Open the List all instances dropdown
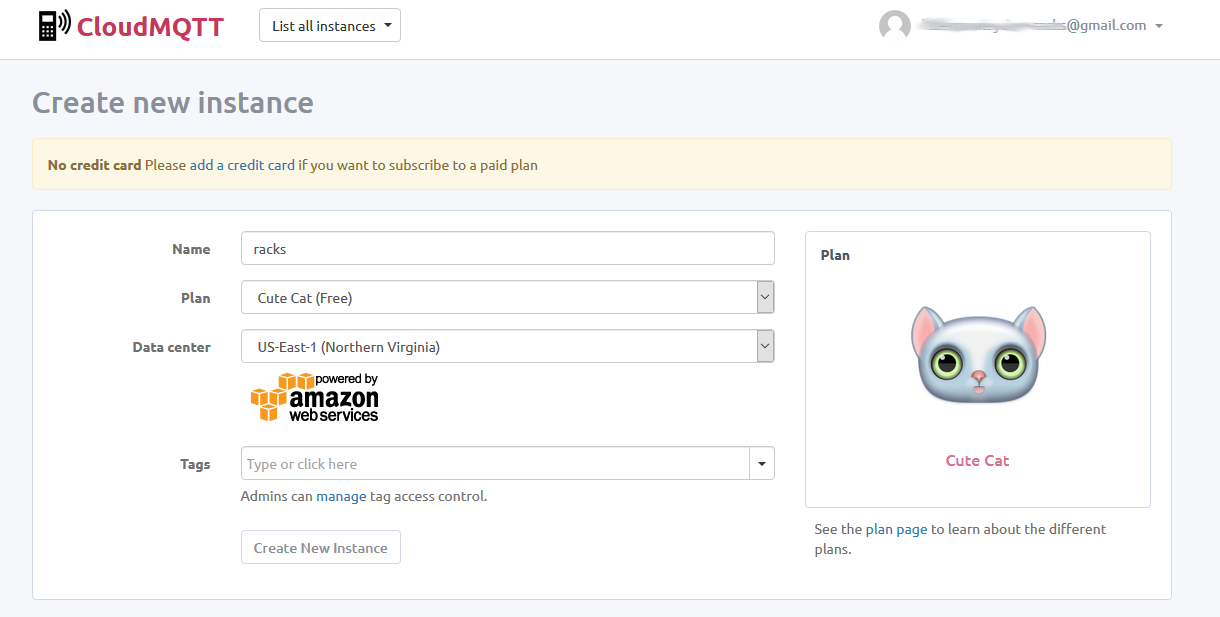Image resolution: width=1220 pixels, height=617 pixels. pyautogui.click(x=329, y=26)
